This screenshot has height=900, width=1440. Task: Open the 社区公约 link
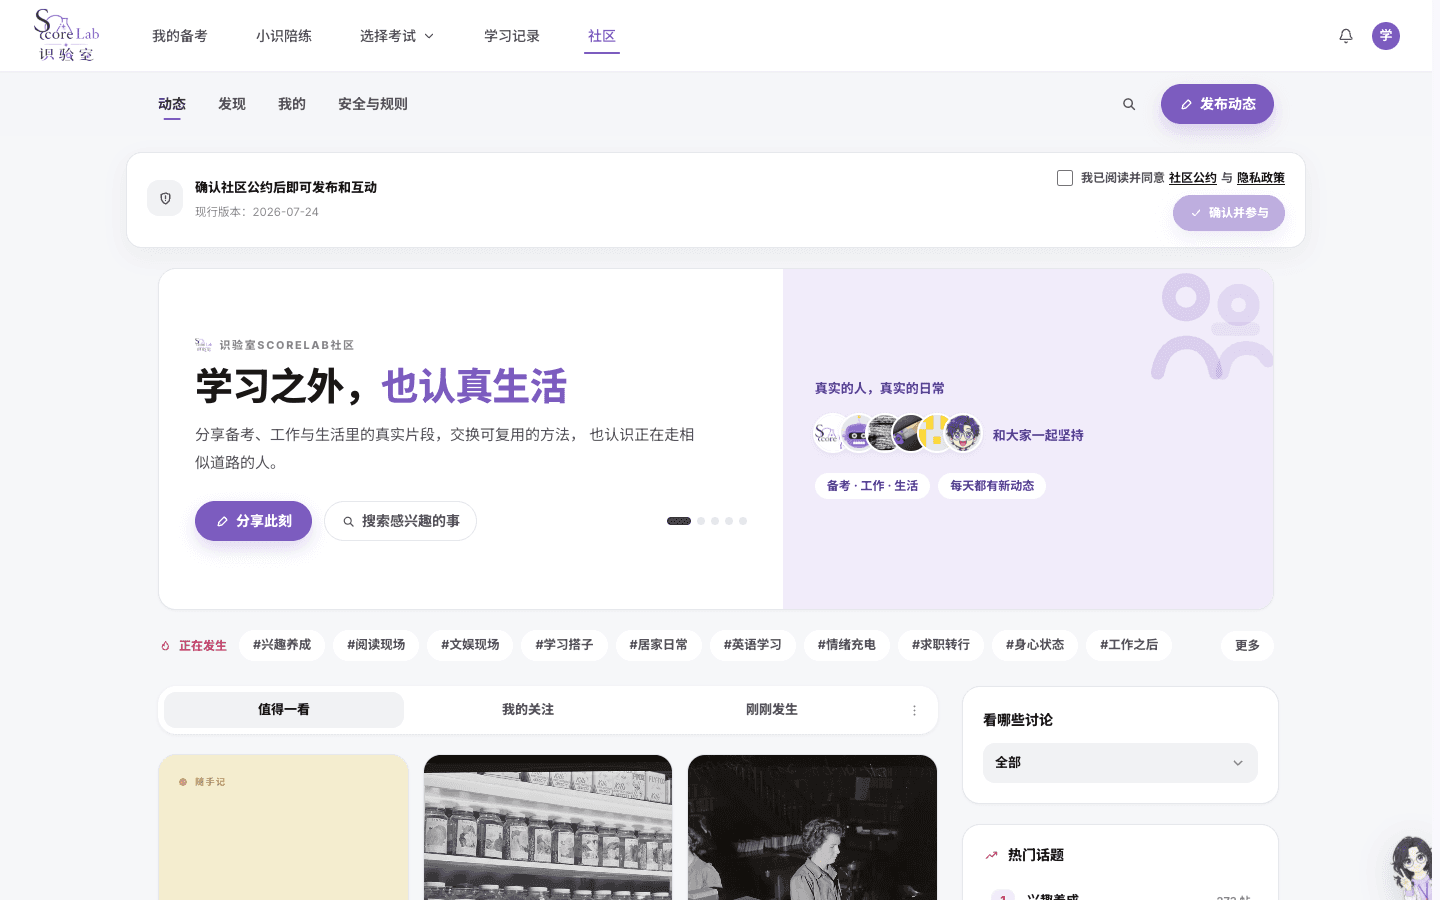[x=1193, y=178]
